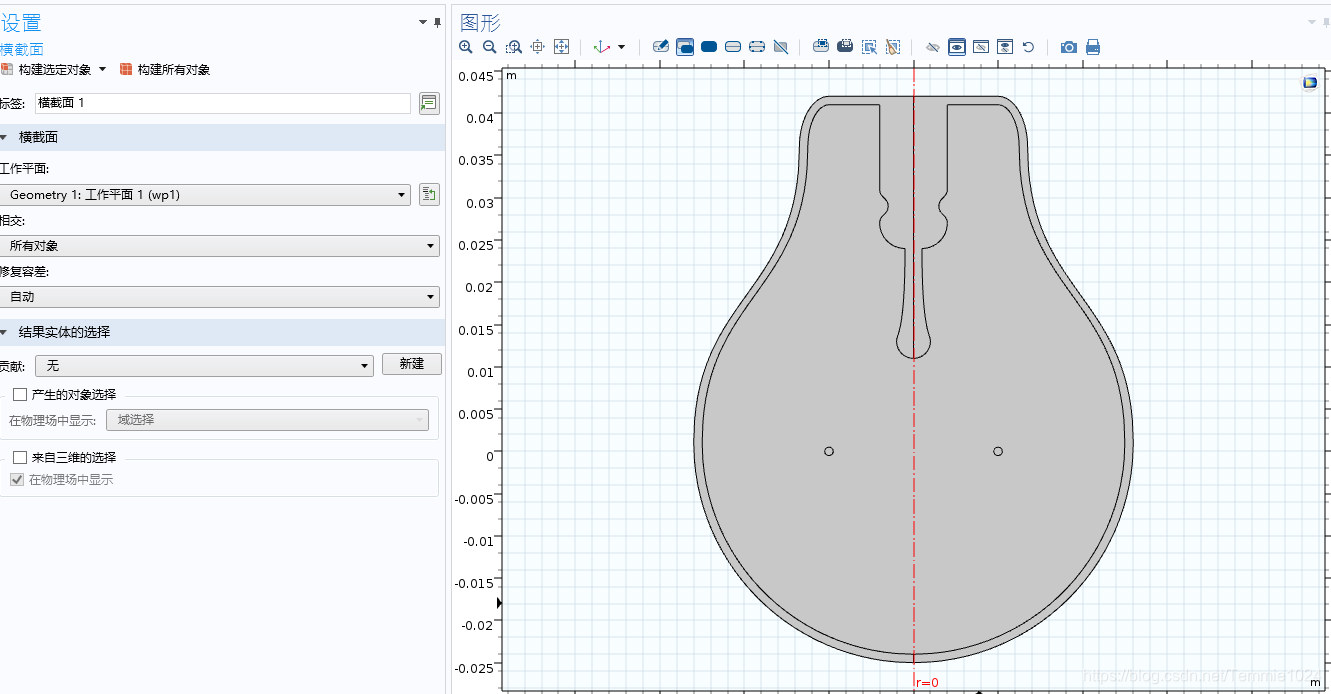Click the small circle right of the axis
Image resolution: width=1331 pixels, height=694 pixels.
pyautogui.click(x=998, y=452)
